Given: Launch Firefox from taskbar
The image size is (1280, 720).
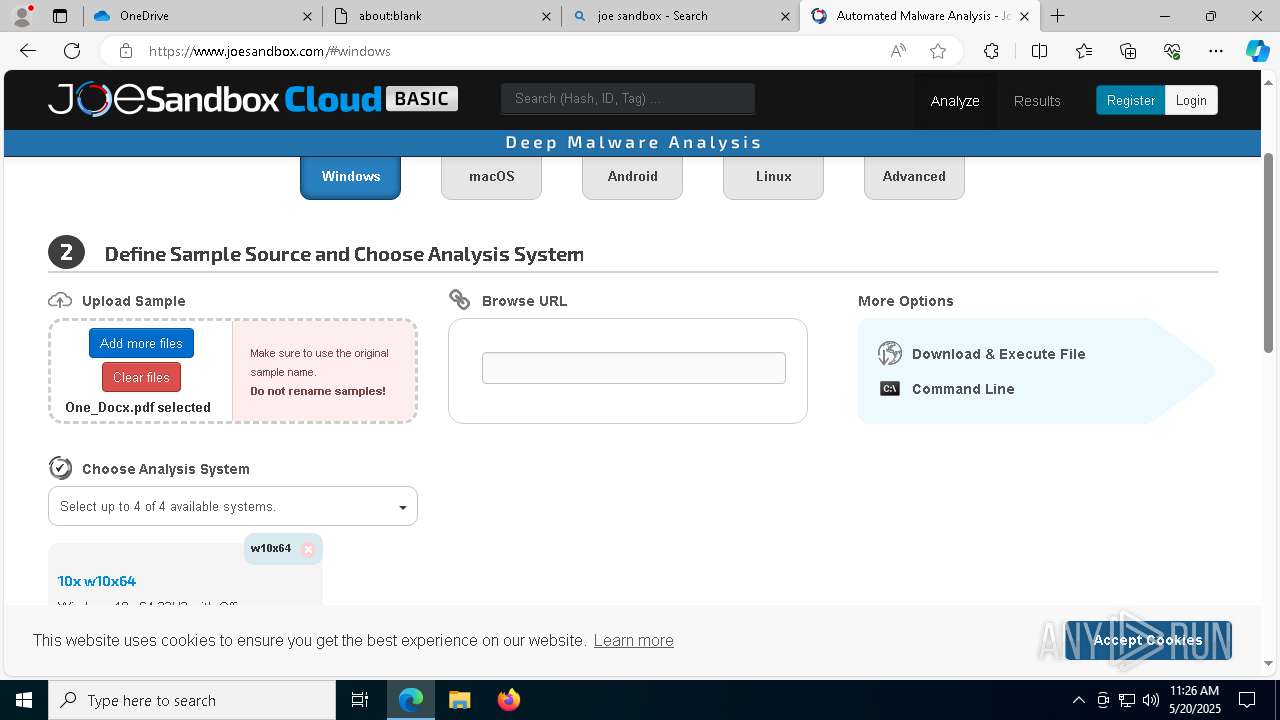Looking at the screenshot, I should point(509,700).
